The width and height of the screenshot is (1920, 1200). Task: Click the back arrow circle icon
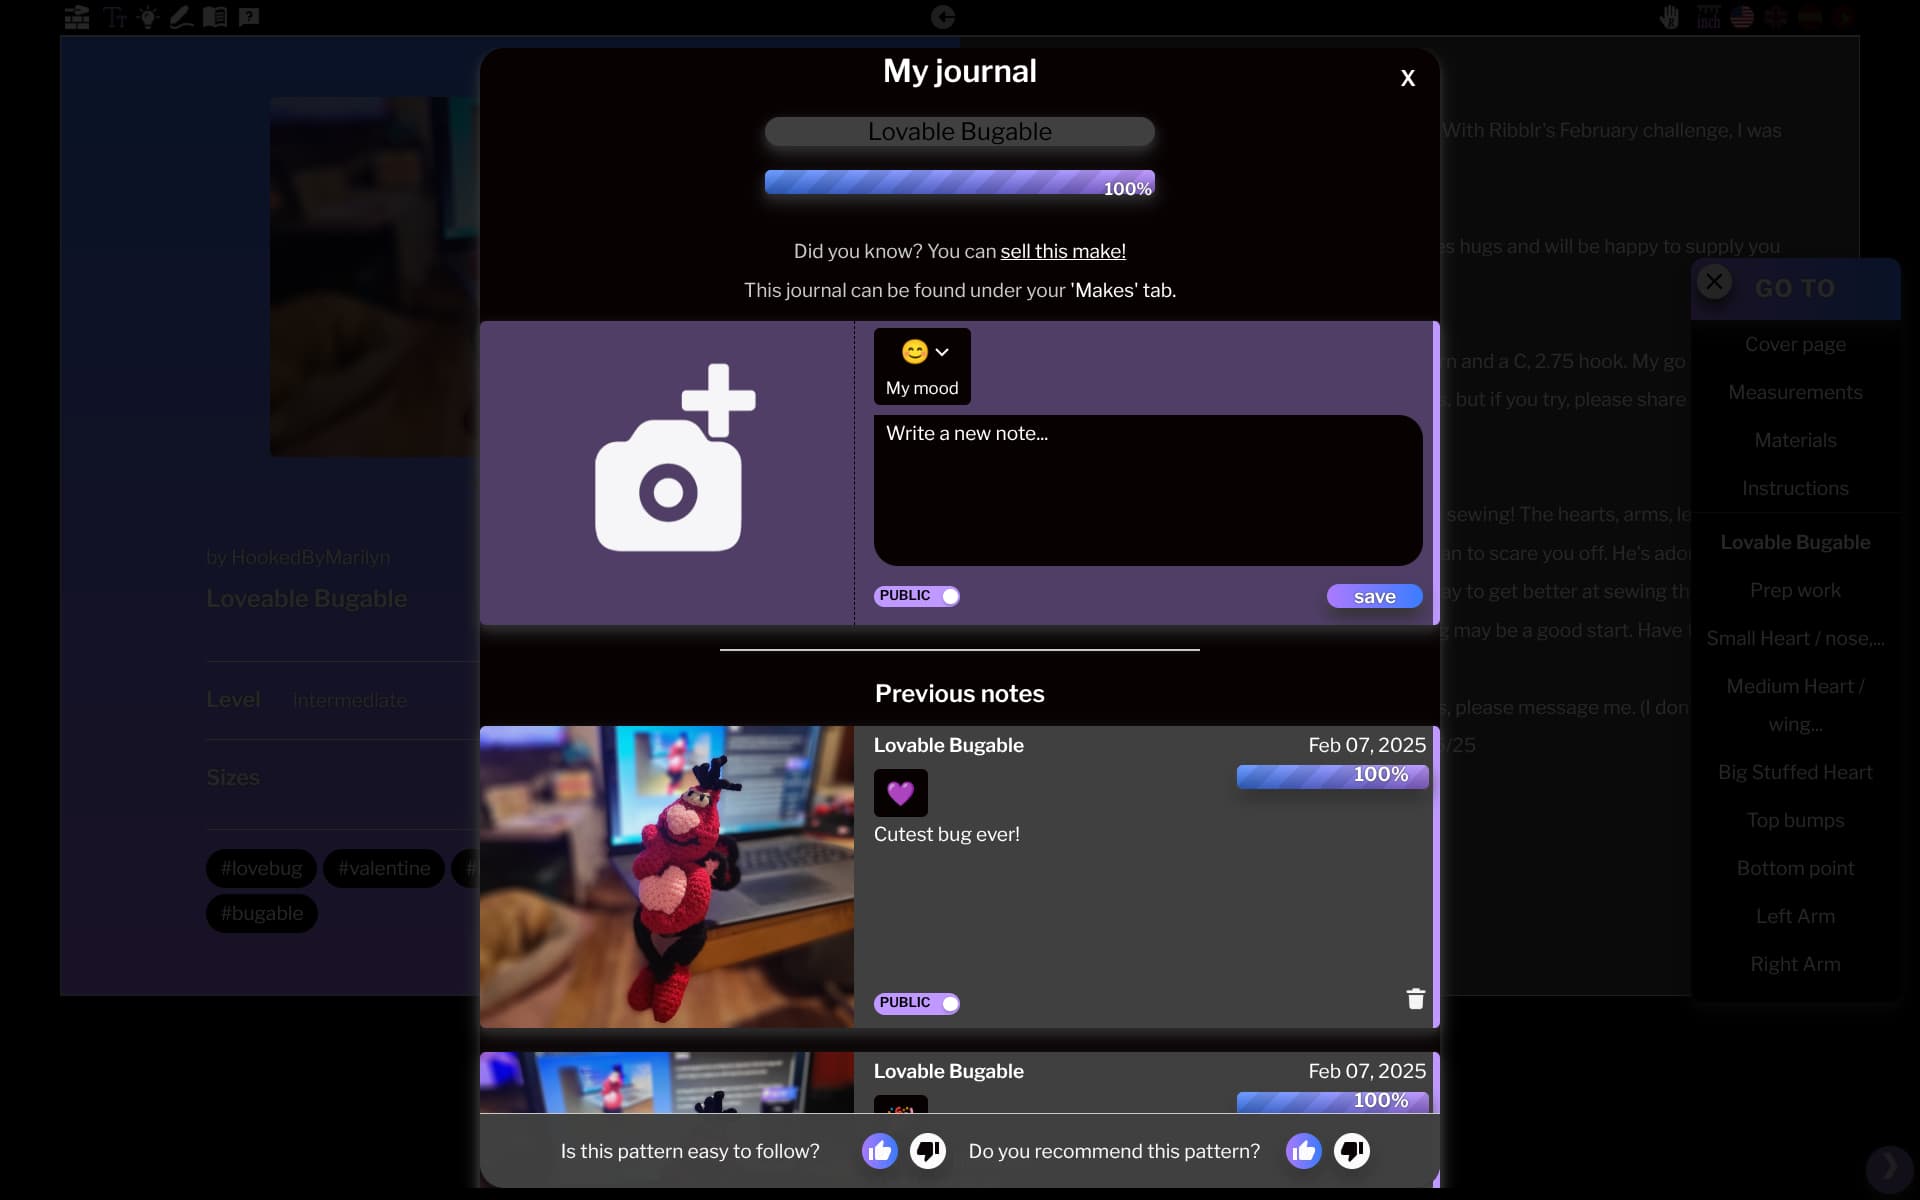click(x=943, y=17)
